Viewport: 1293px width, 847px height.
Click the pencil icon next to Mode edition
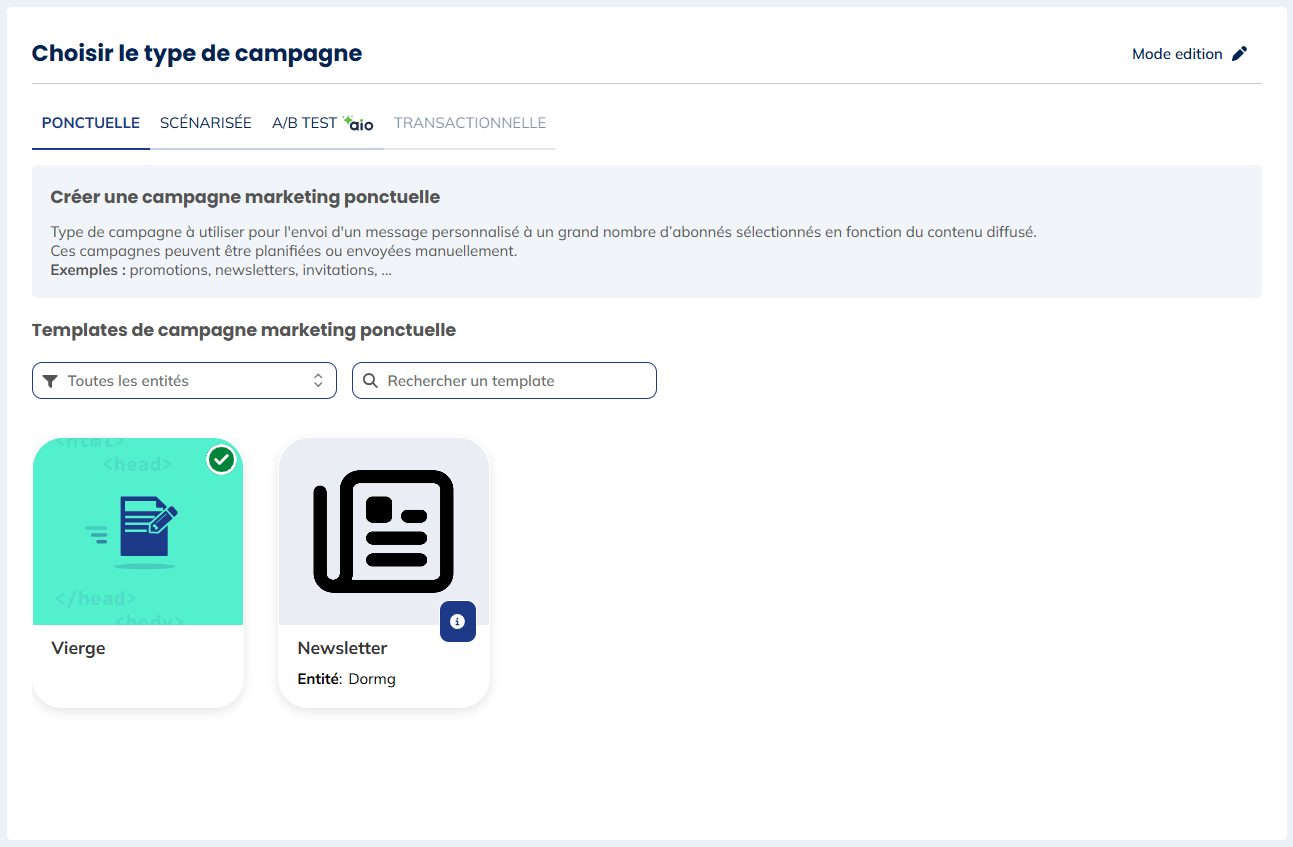(1241, 53)
